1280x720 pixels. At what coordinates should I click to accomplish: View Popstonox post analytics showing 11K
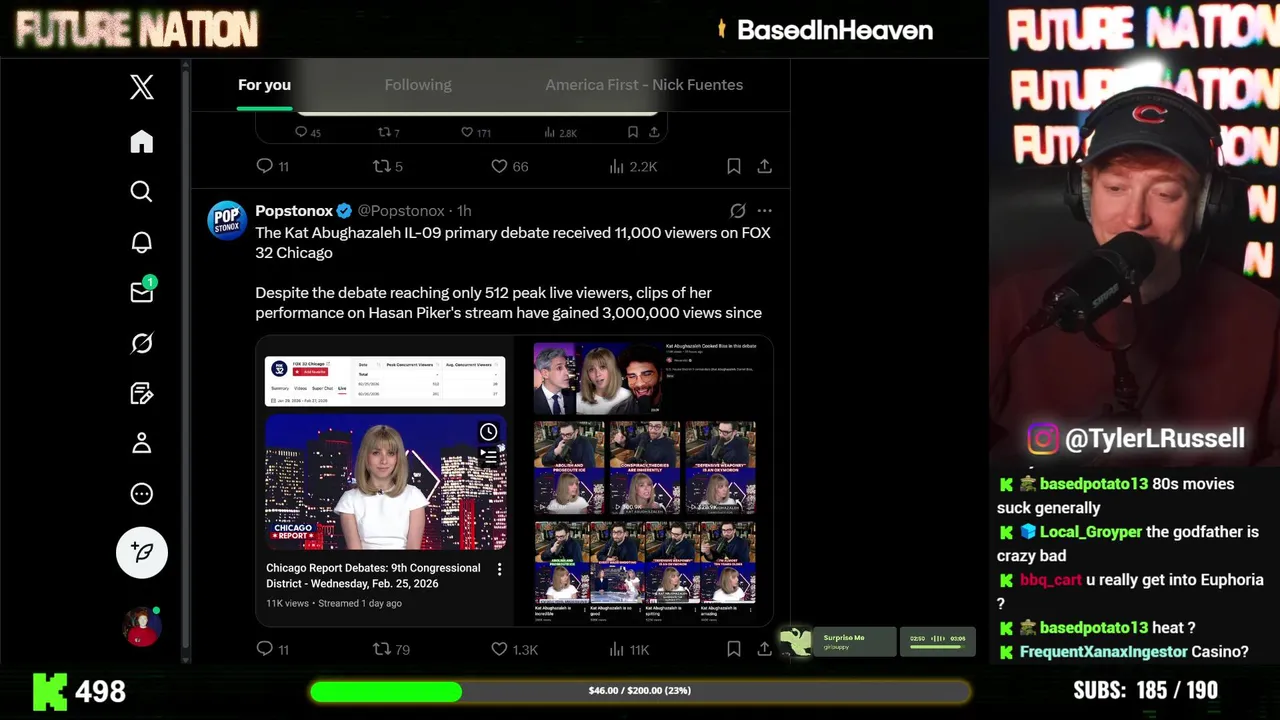pyautogui.click(x=629, y=649)
